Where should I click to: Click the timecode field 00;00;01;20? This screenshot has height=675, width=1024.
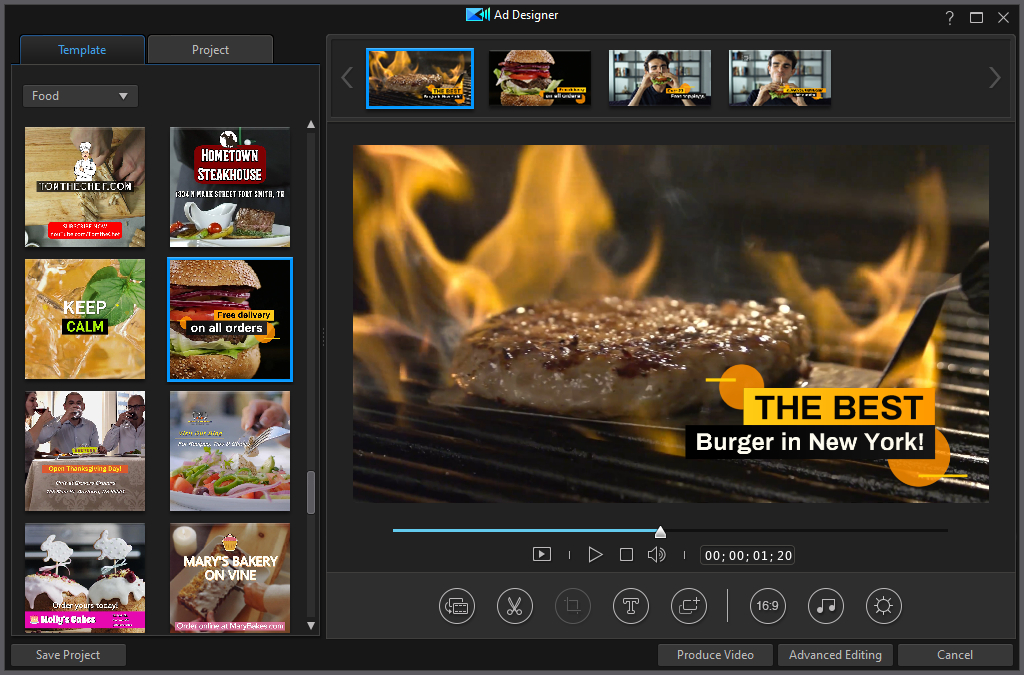(x=748, y=556)
